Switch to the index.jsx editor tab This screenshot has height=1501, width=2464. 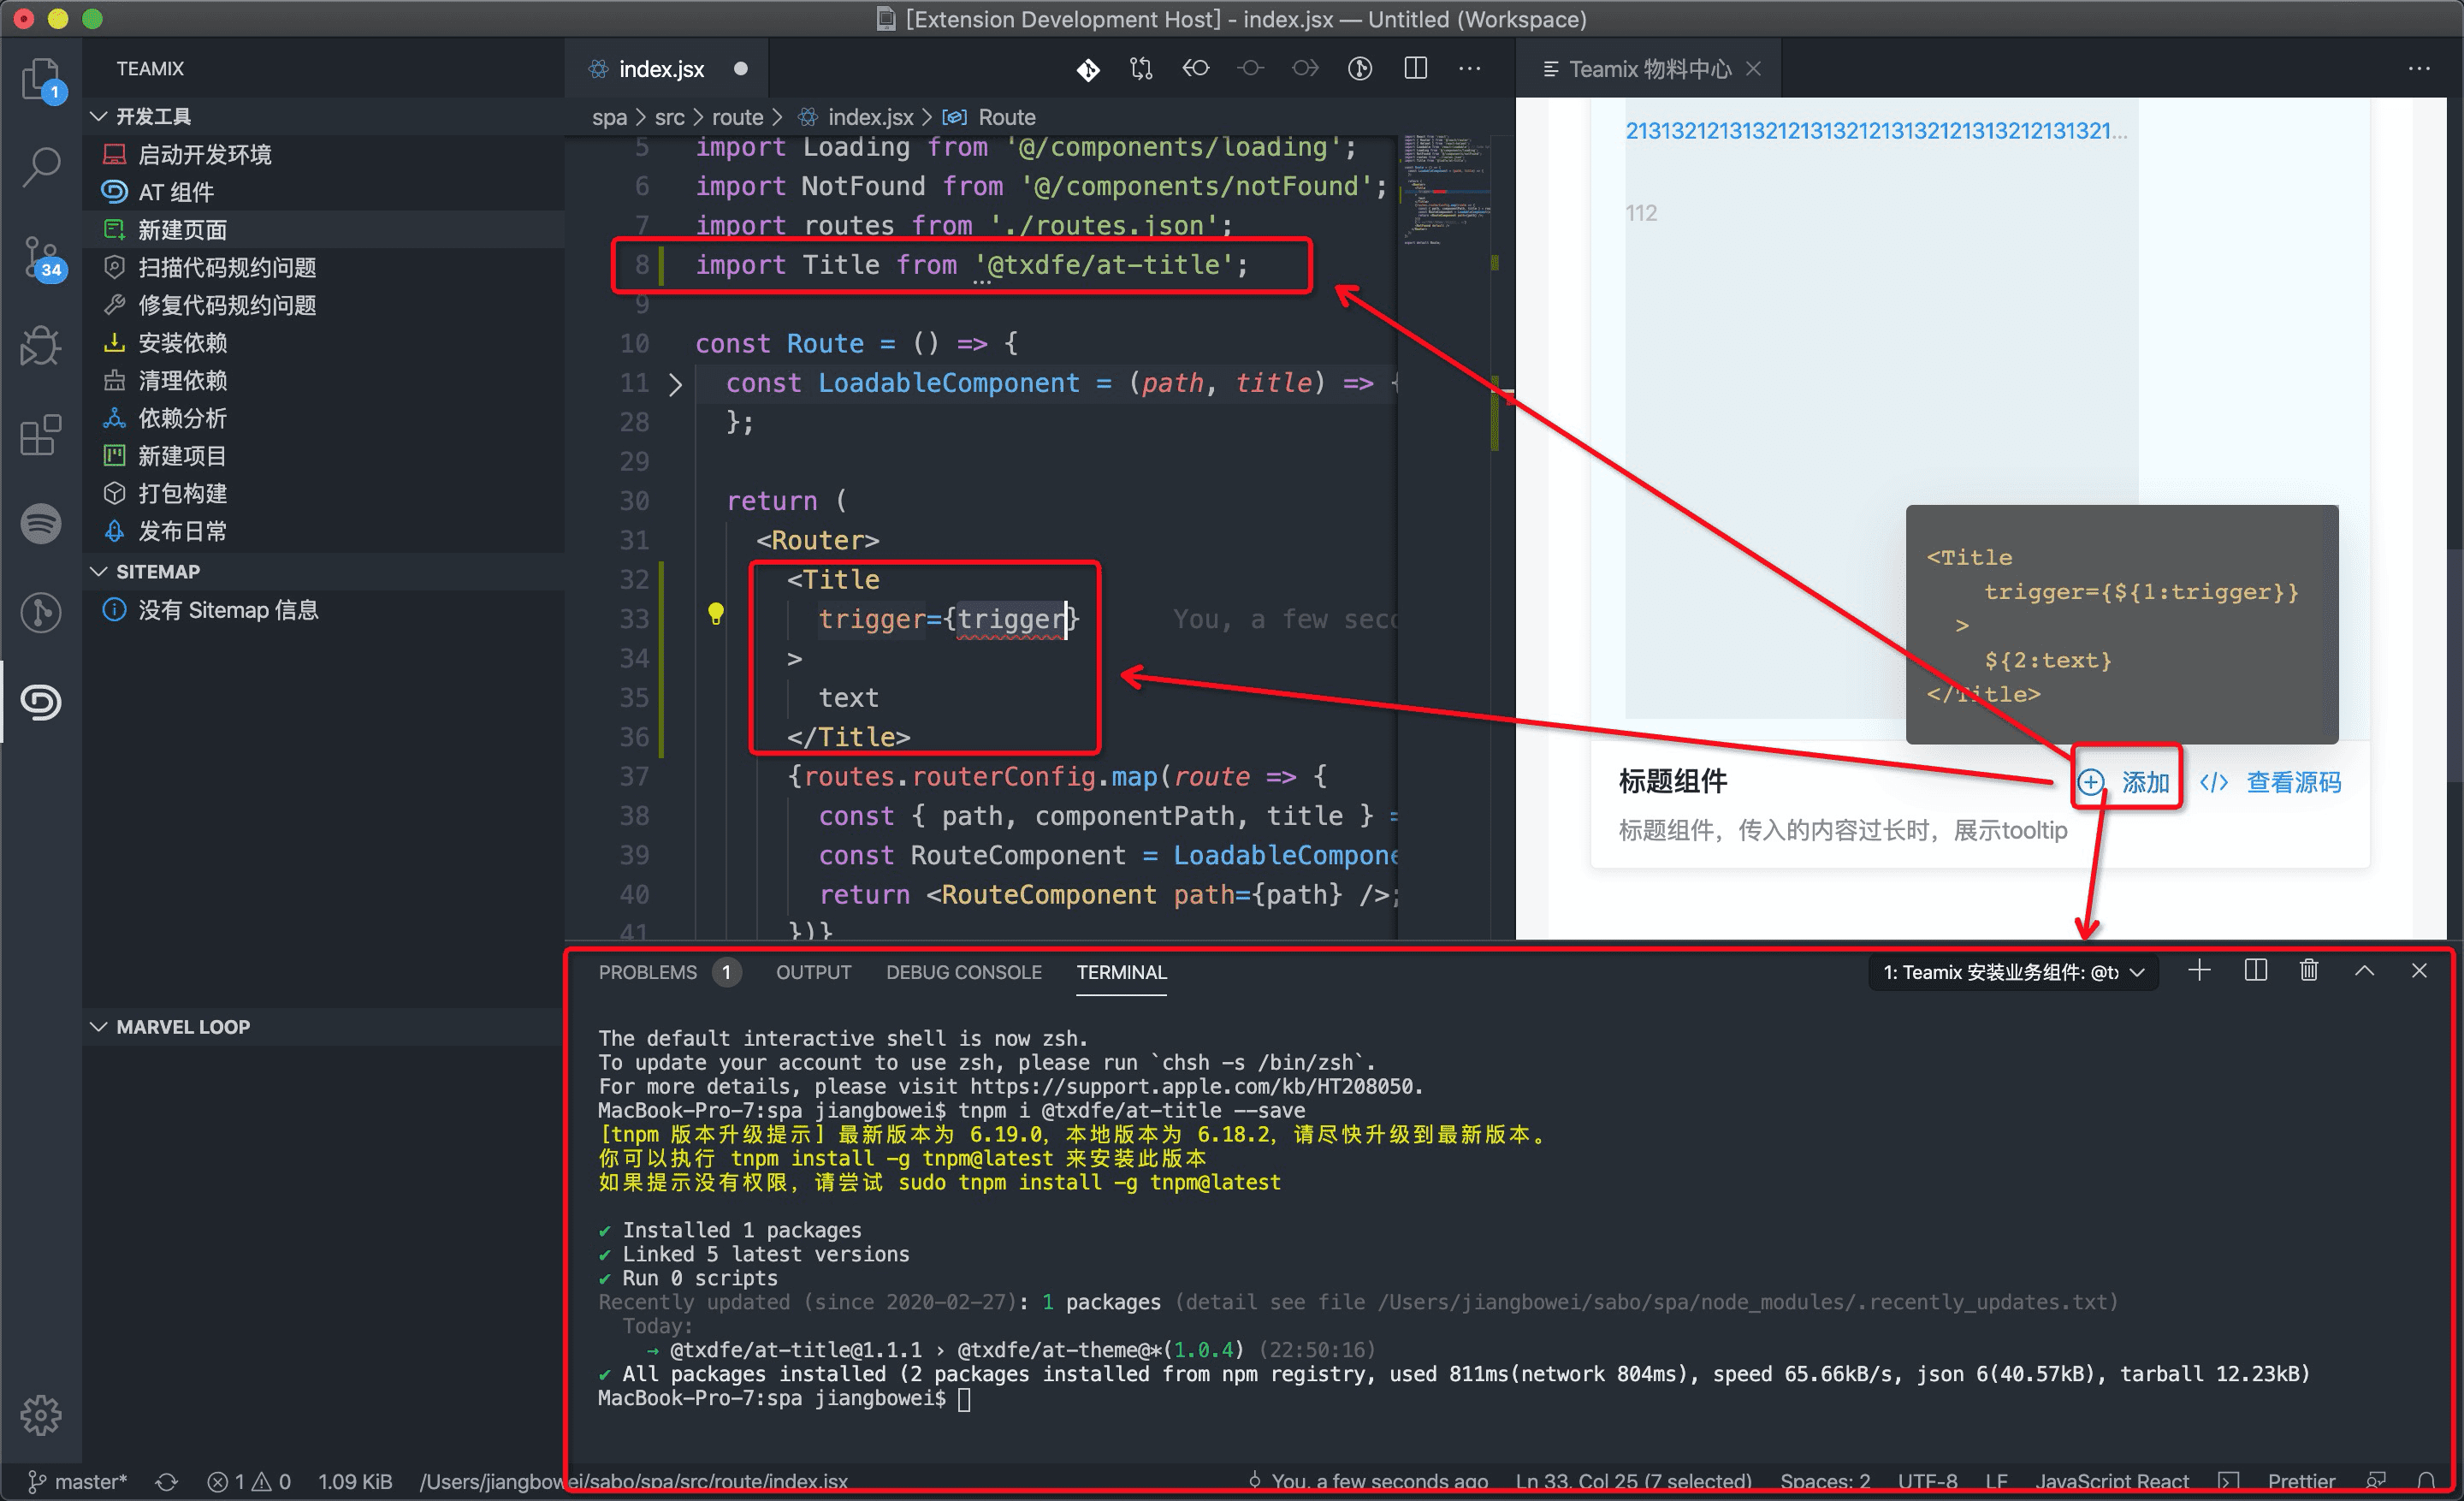667,69
